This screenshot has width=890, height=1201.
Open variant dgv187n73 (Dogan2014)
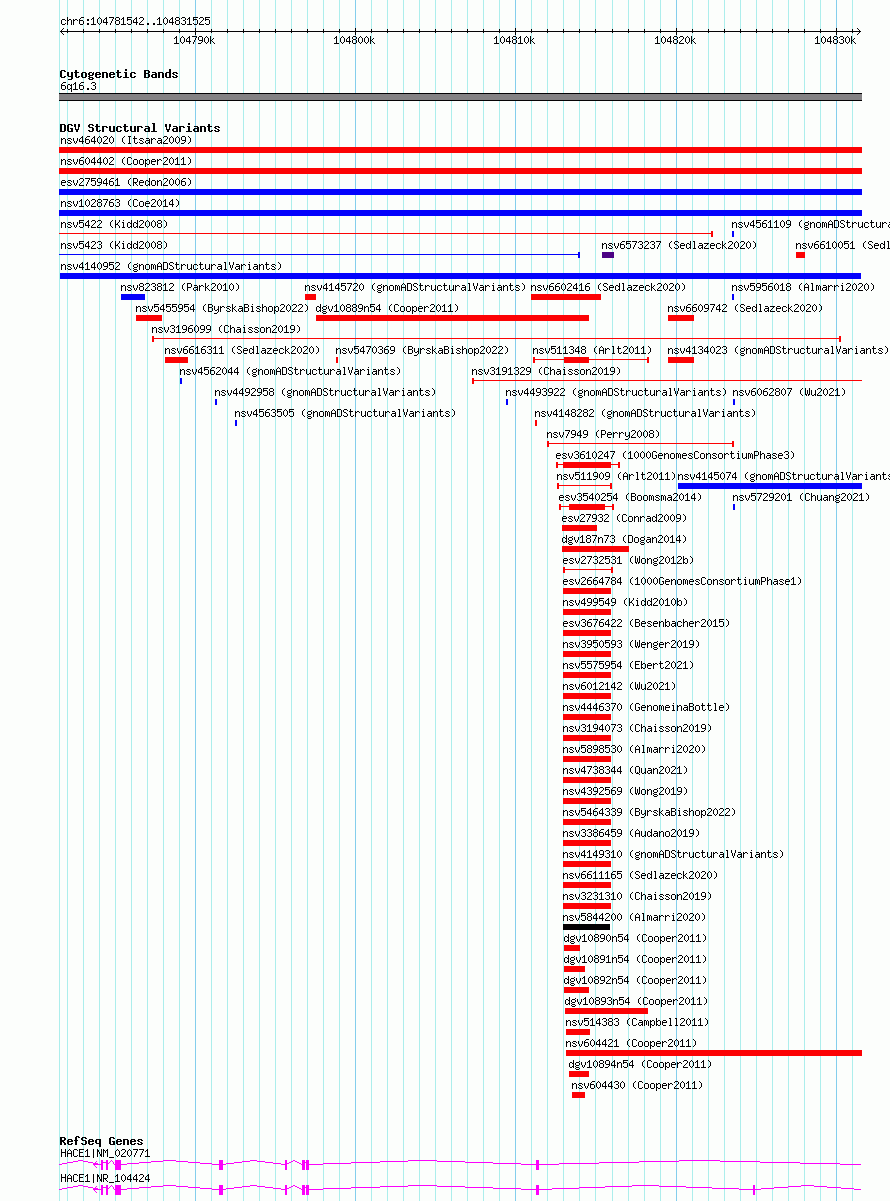click(x=624, y=539)
